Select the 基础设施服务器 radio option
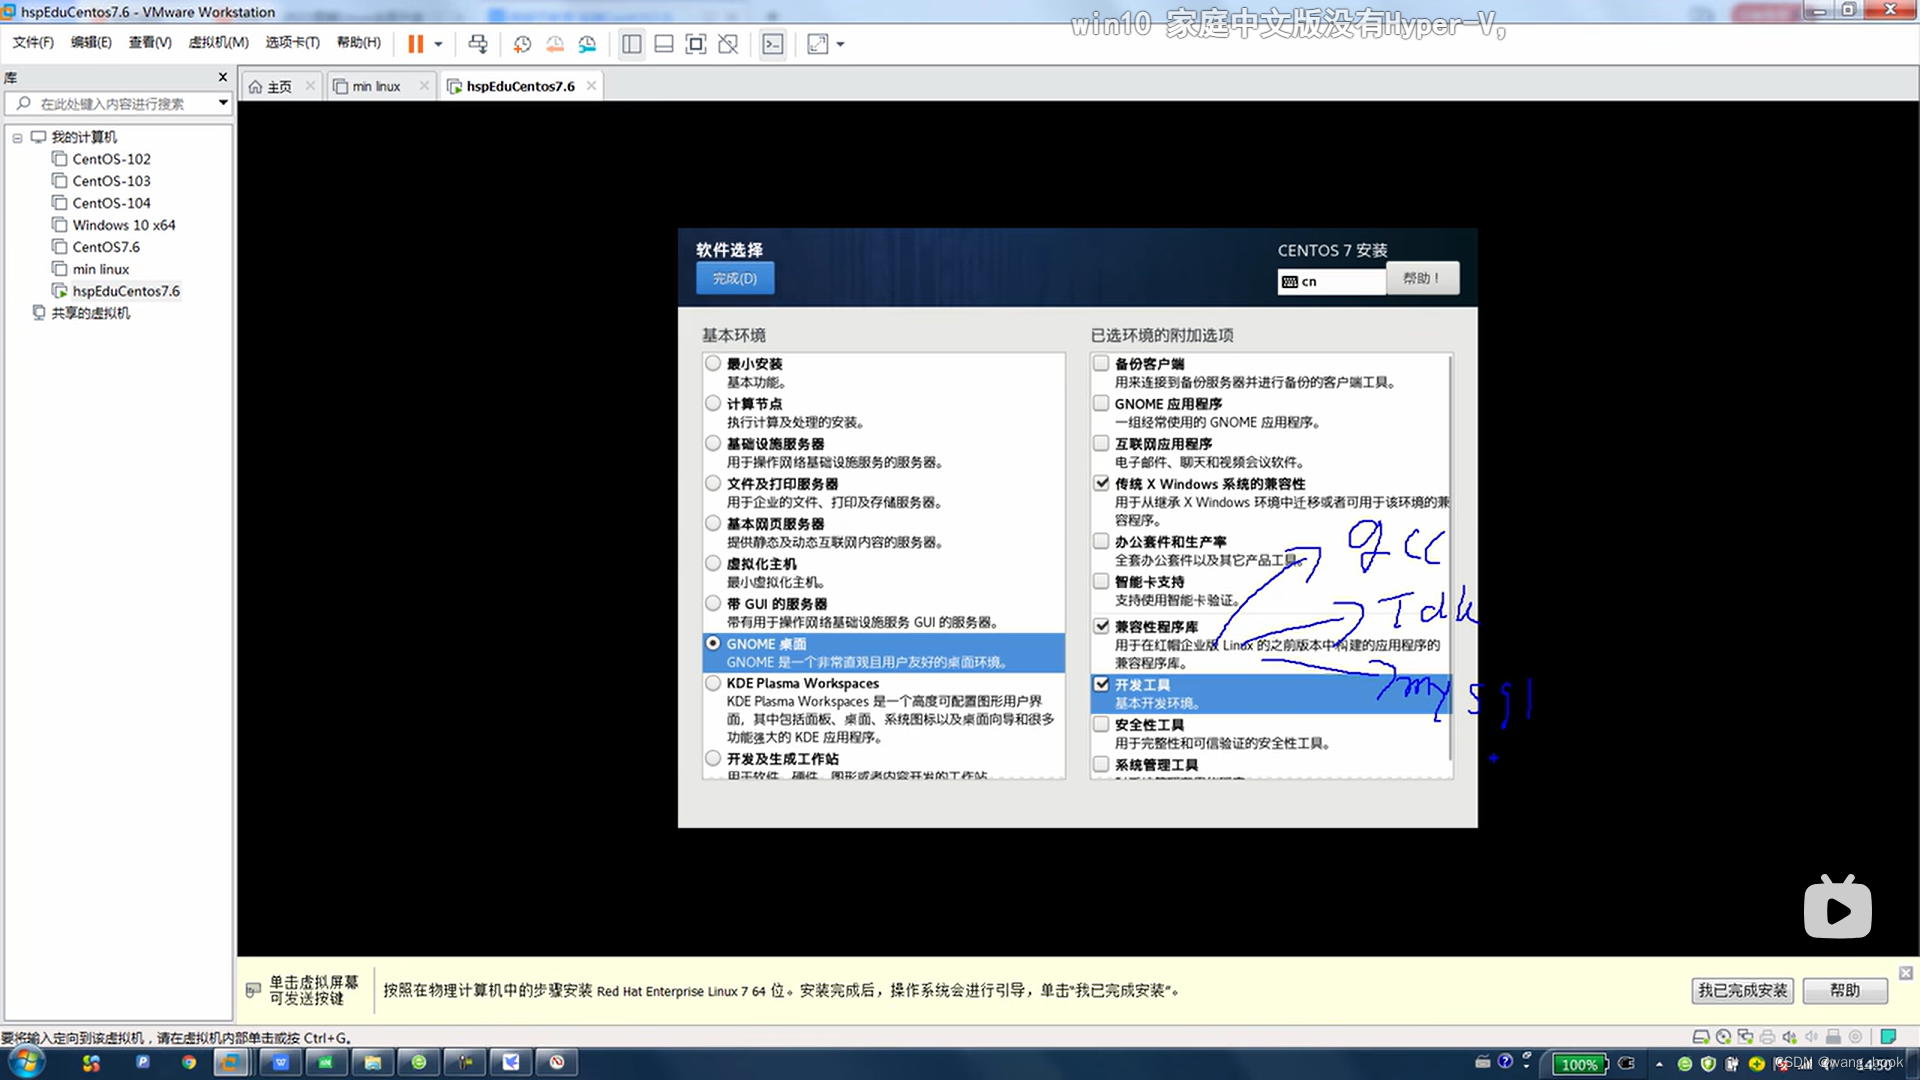This screenshot has width=1920, height=1080. (713, 444)
